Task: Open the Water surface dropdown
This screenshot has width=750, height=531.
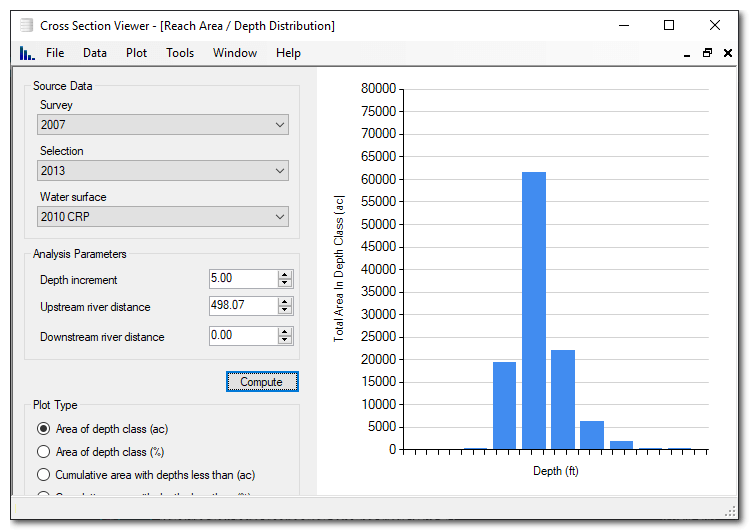Action: pyautogui.click(x=164, y=217)
